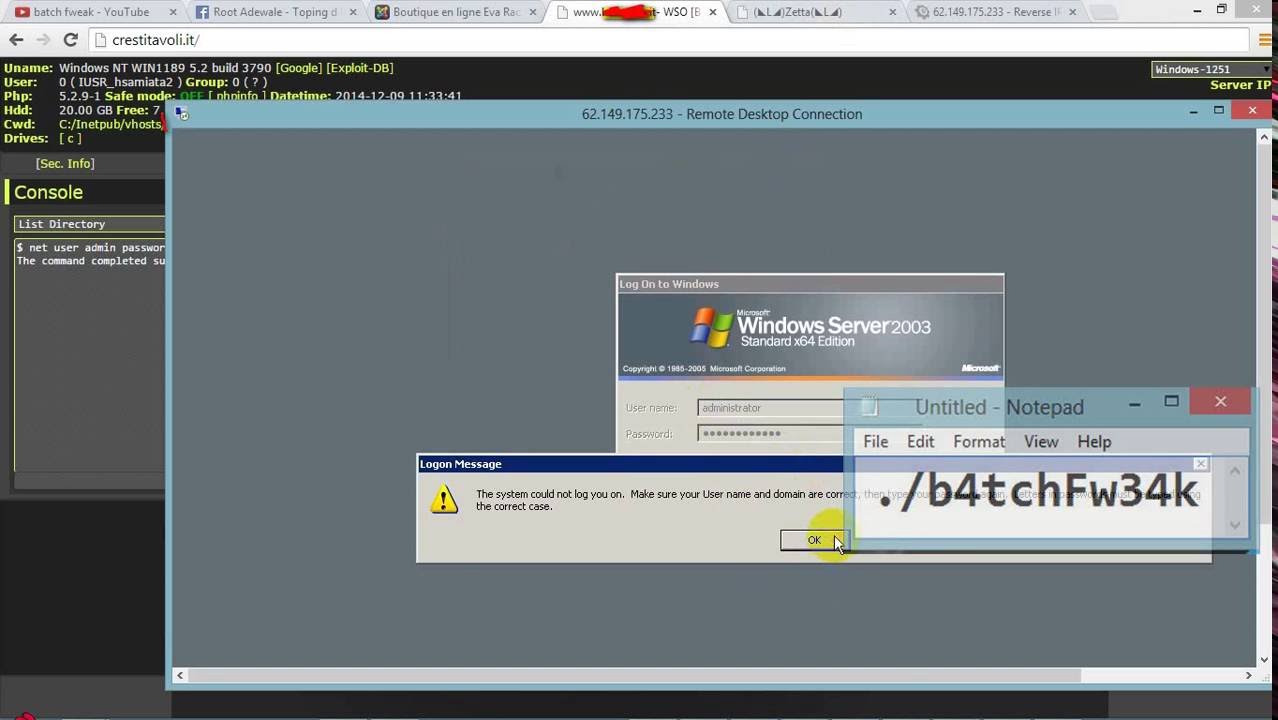The width and height of the screenshot is (1278, 720).
Task: Click the Notepad title bar icon
Action: 869,407
